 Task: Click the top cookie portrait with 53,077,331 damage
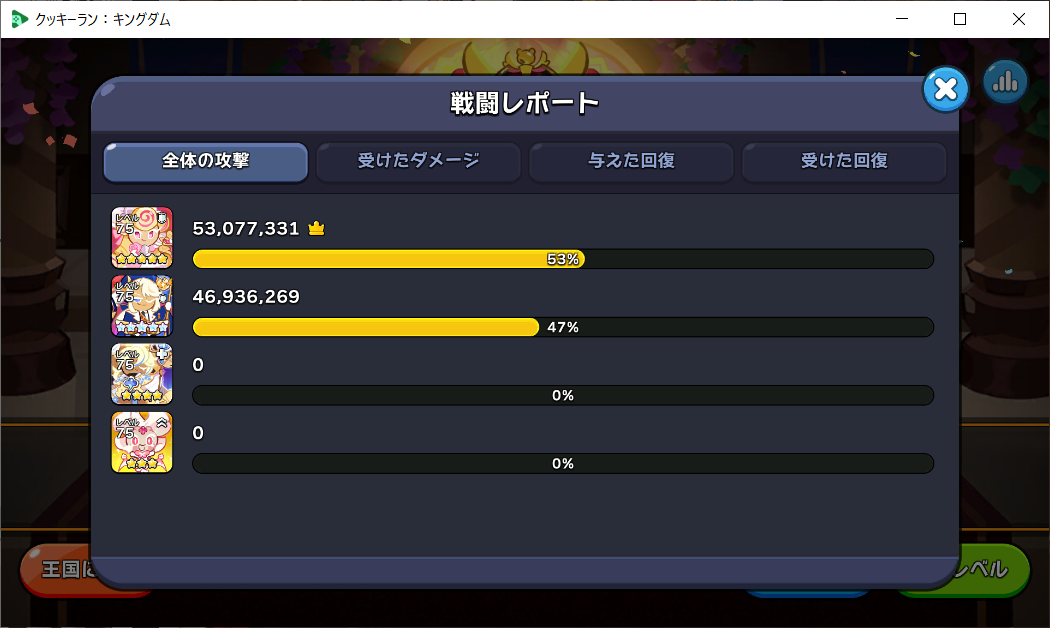coord(142,237)
